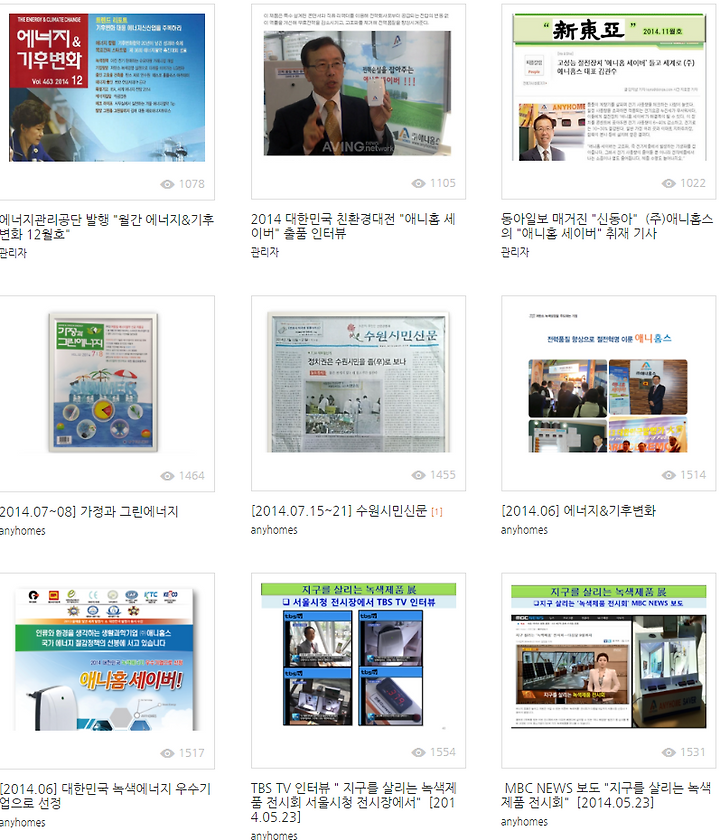
Task: Click author 관리자 under the 에너지&기후변화 12월호 post
Action: click(13, 253)
